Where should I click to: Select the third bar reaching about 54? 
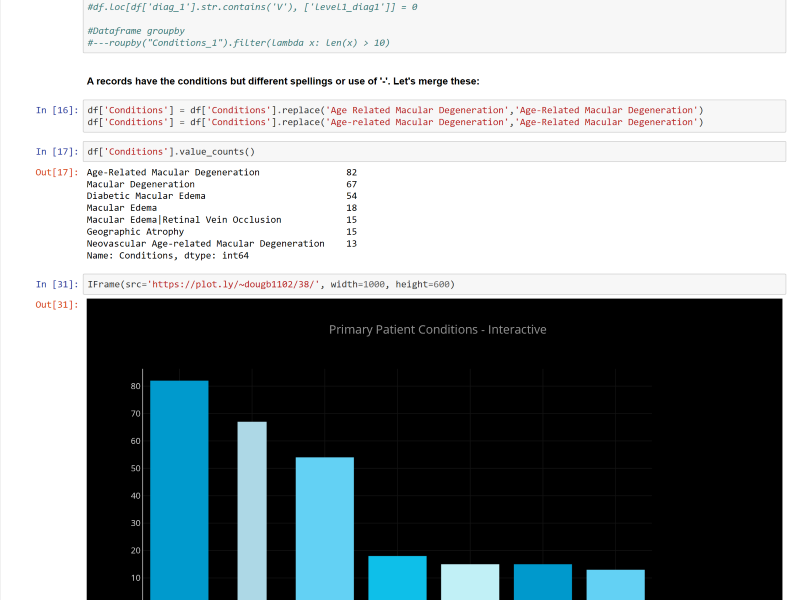(x=325, y=527)
